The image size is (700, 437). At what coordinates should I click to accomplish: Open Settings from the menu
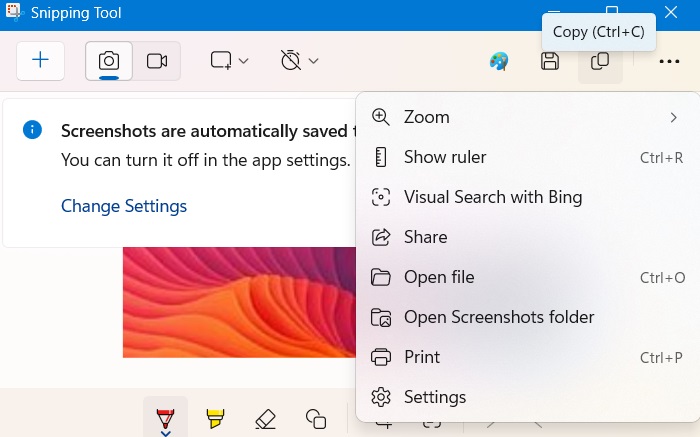528,397
